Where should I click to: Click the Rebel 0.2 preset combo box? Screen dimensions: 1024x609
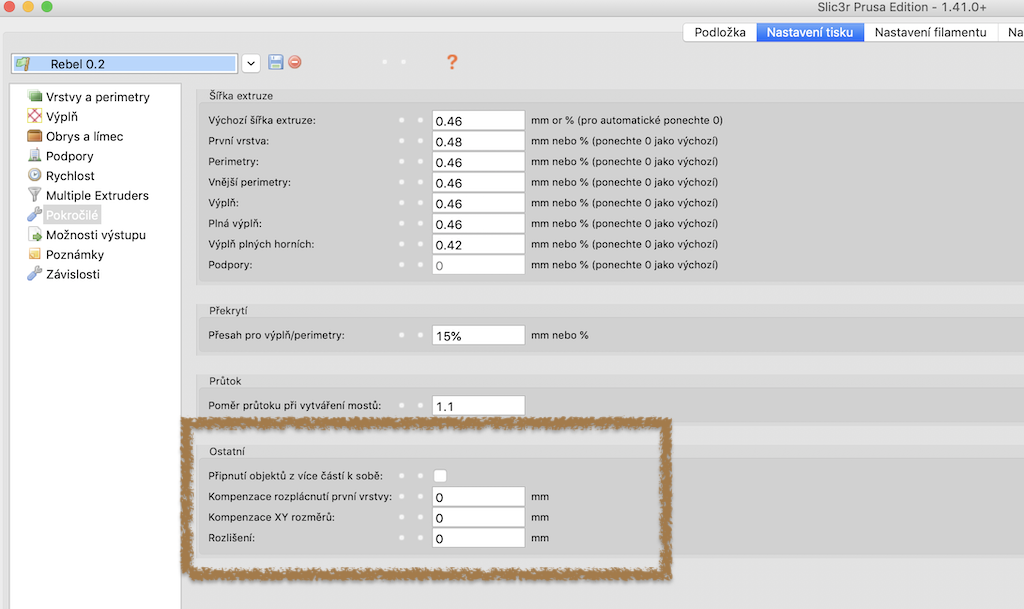125,64
